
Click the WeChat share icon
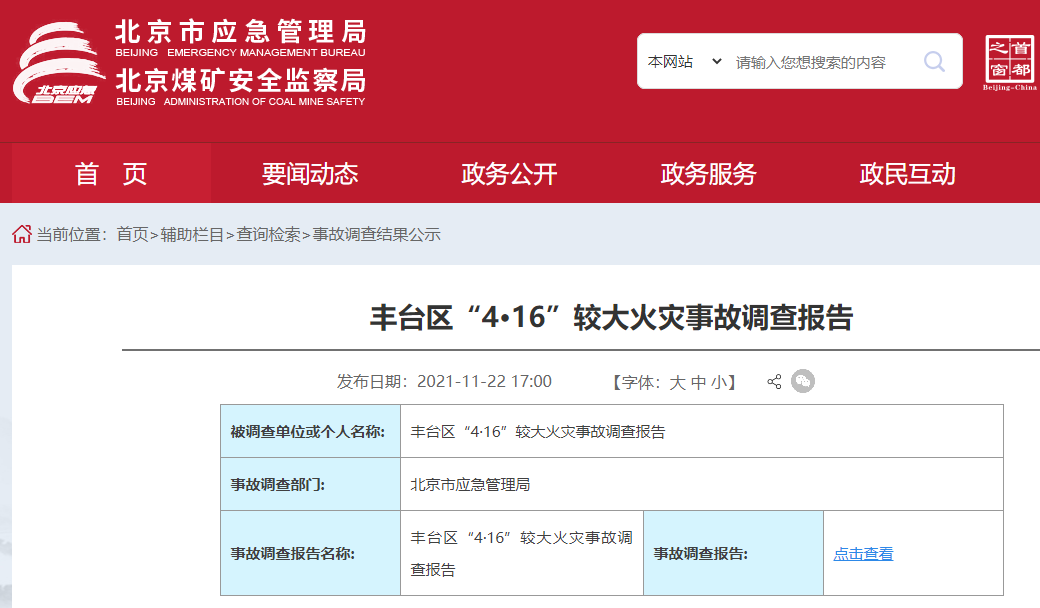(x=803, y=381)
